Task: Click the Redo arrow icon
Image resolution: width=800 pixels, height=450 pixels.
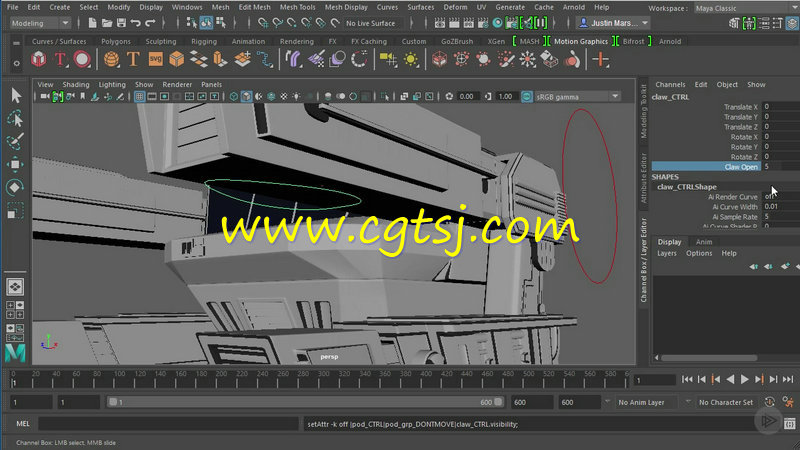Action: pos(150,23)
